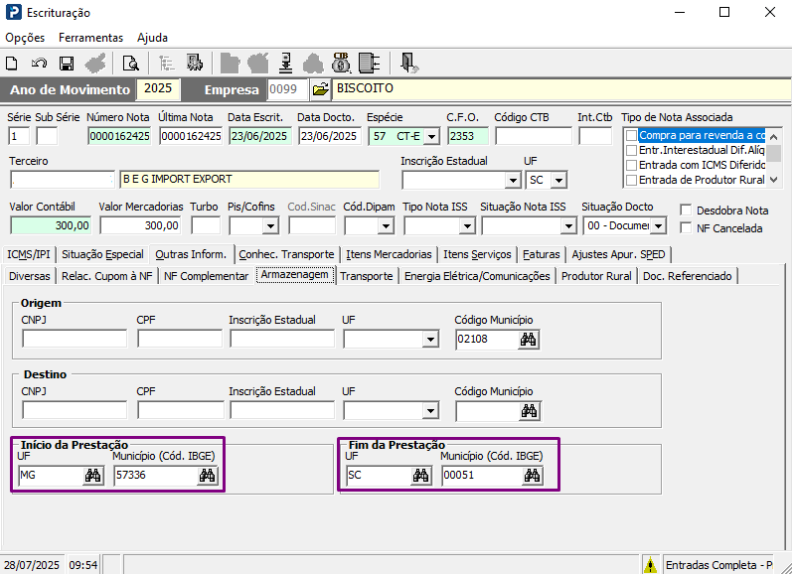Click binoculars search for Origem Código Município
Image resolution: width=792 pixels, height=579 pixels.
(529, 339)
